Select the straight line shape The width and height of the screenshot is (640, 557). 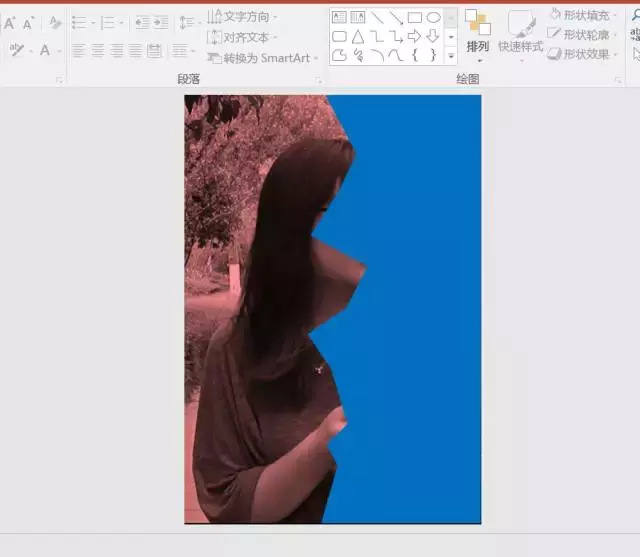coord(377,17)
